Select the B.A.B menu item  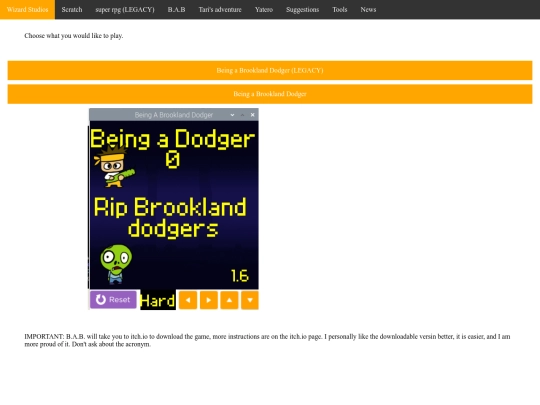(176, 10)
